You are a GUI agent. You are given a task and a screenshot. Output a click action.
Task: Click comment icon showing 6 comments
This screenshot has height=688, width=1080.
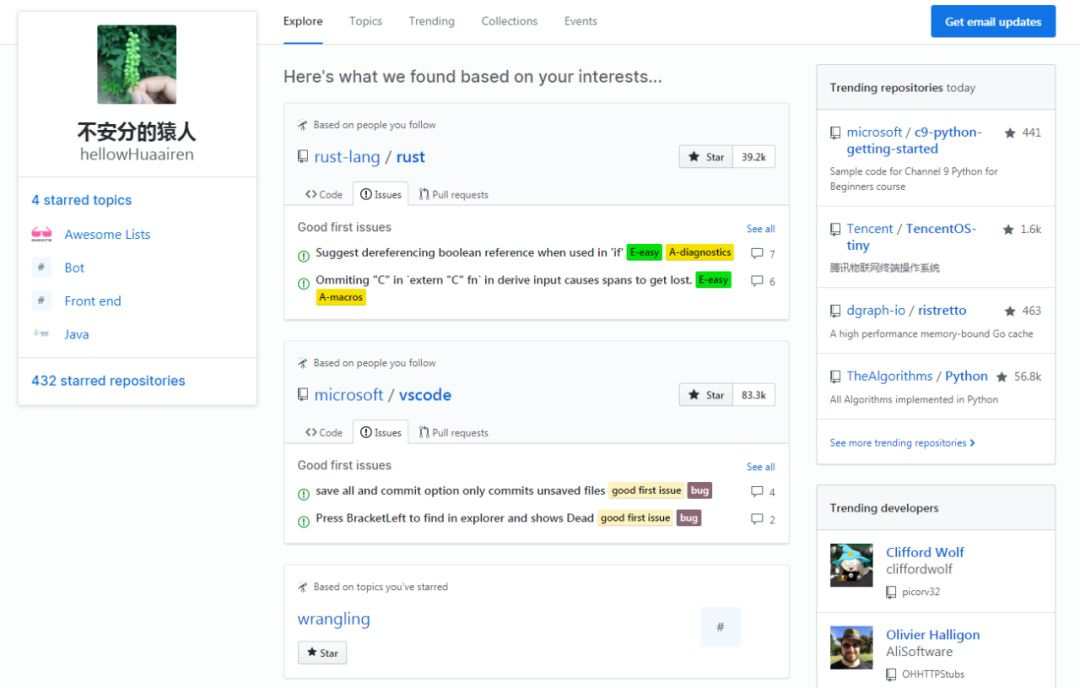[x=757, y=281]
